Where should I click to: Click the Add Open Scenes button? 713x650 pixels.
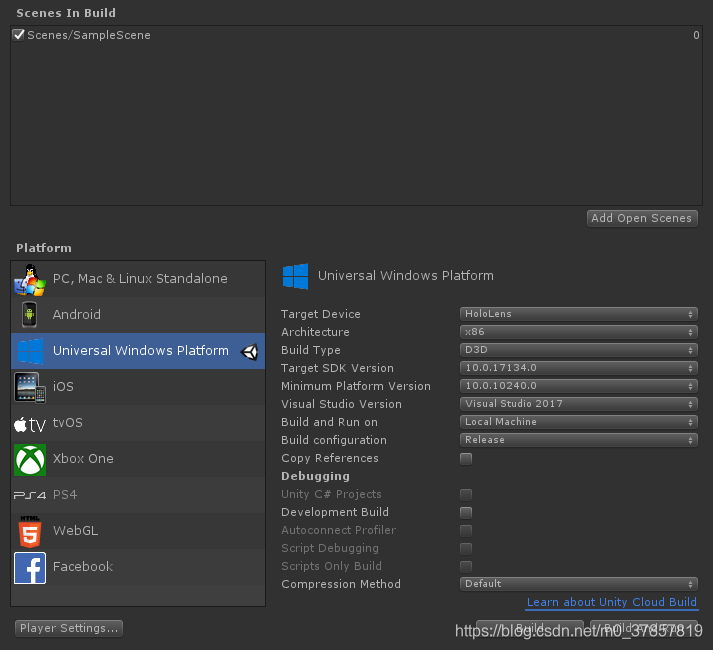pos(642,218)
